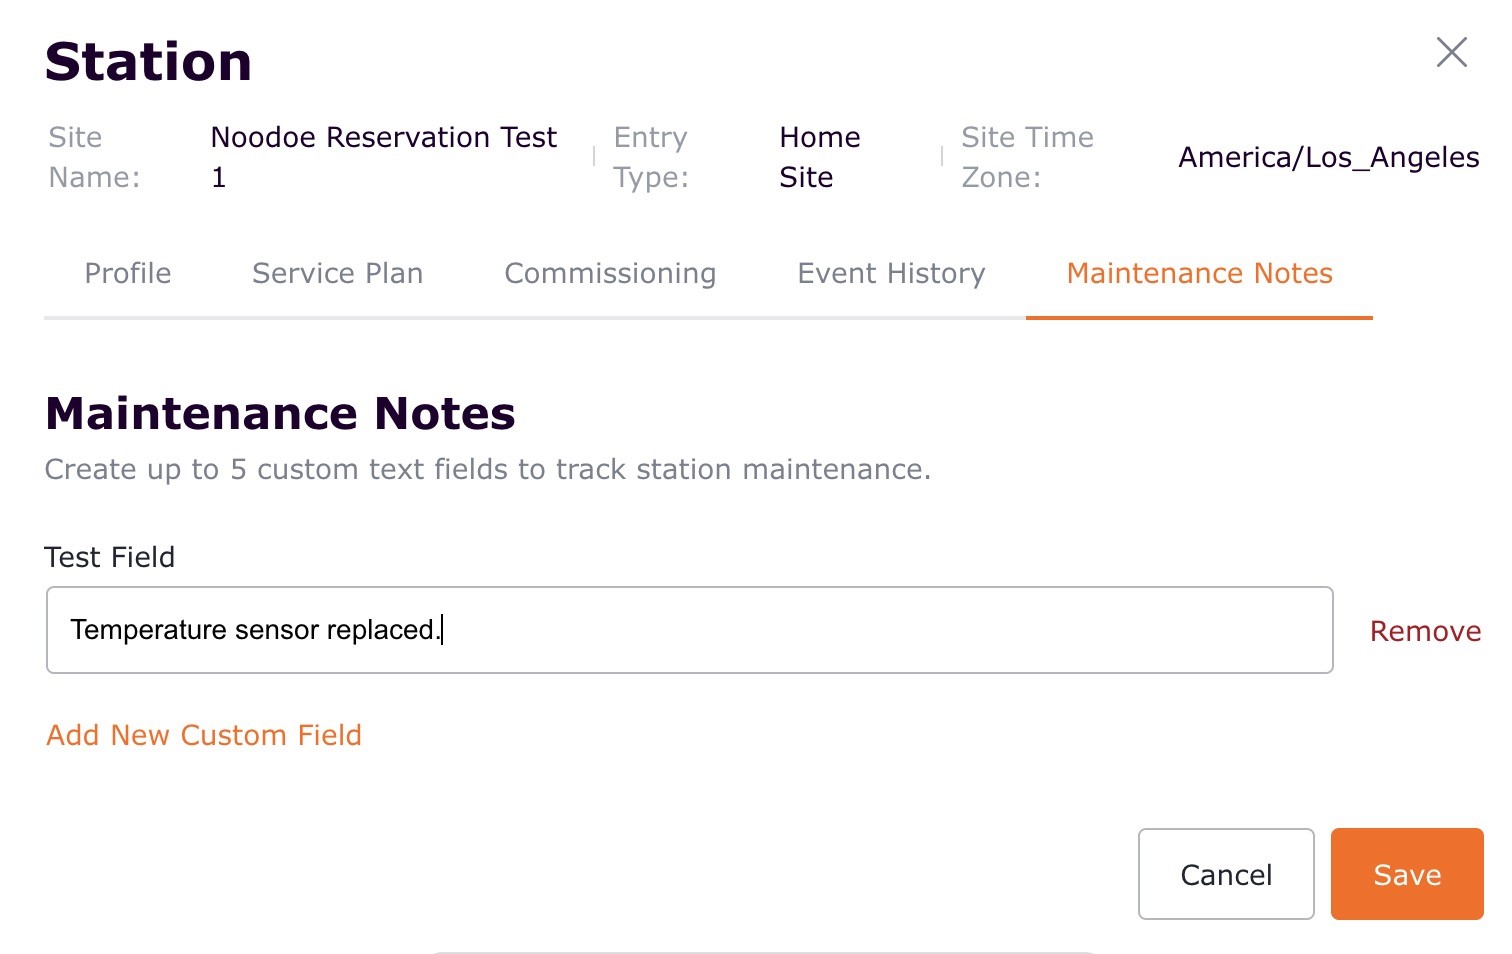The height and width of the screenshot is (954, 1512).
Task: Click the Site Time Zone label
Action: point(1027,157)
